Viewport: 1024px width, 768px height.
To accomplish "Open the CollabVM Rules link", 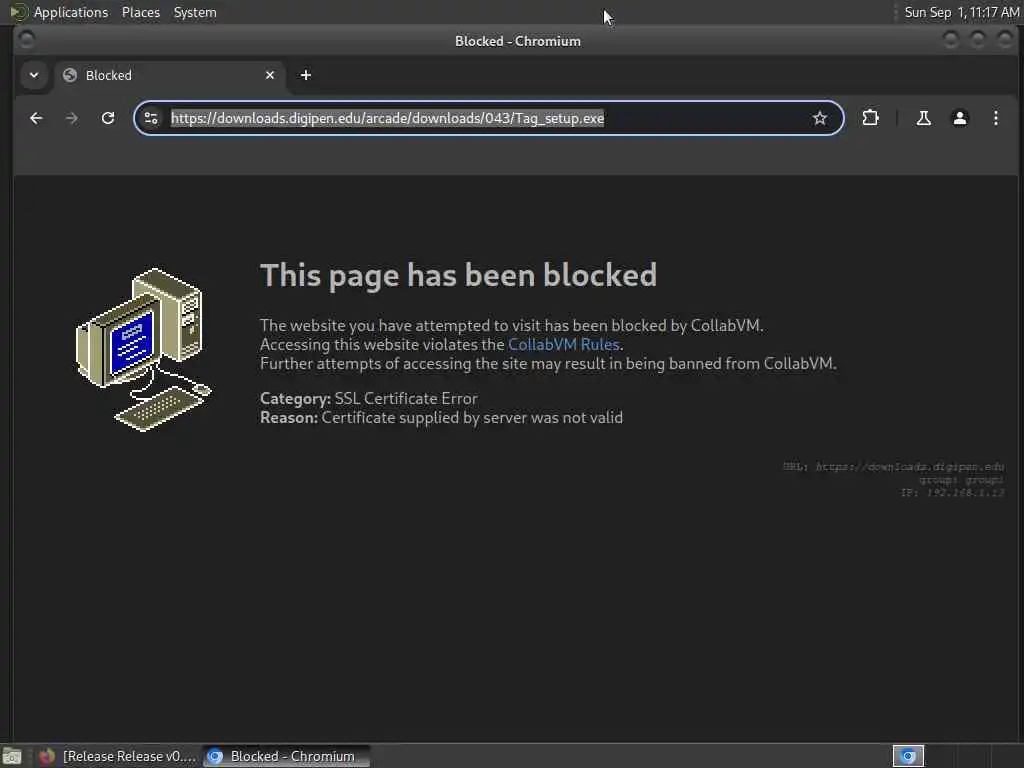I will pyautogui.click(x=564, y=344).
